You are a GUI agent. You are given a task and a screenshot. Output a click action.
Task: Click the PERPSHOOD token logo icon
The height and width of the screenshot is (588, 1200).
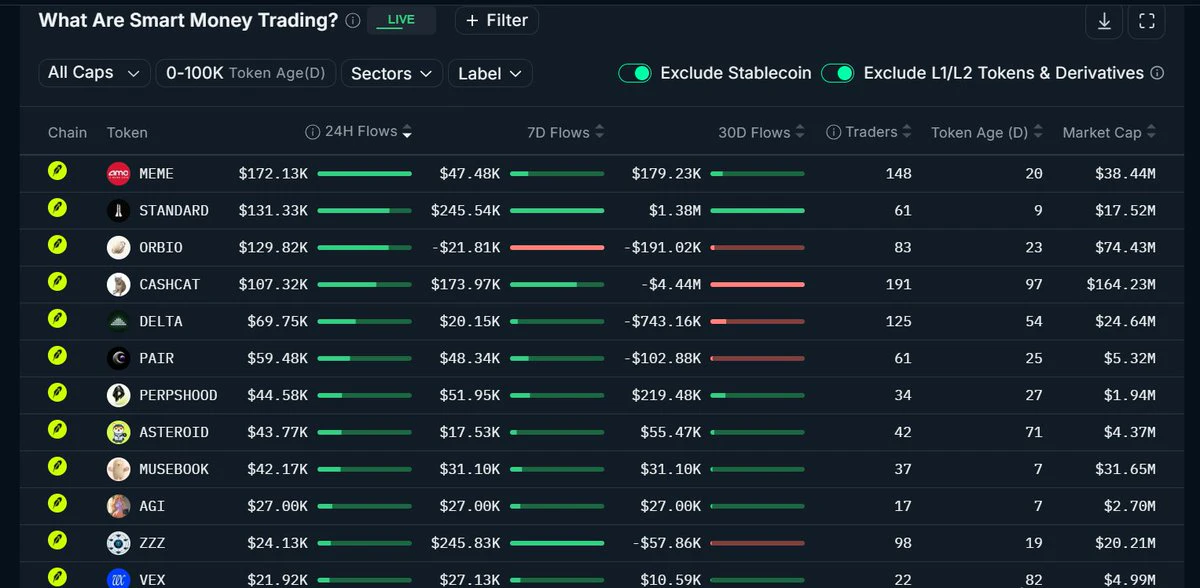point(118,396)
